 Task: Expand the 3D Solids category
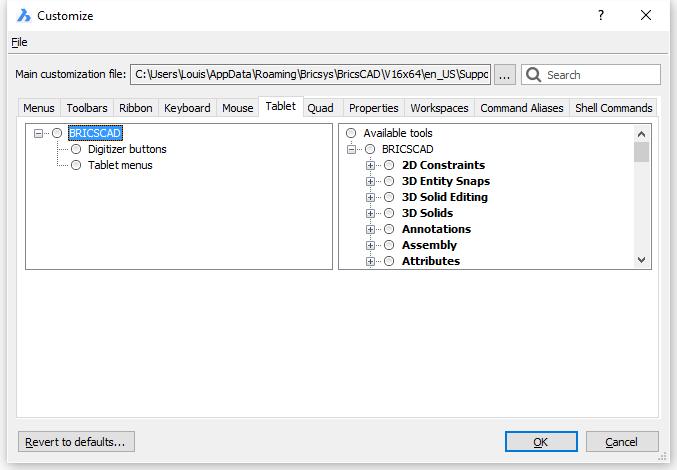(x=370, y=213)
